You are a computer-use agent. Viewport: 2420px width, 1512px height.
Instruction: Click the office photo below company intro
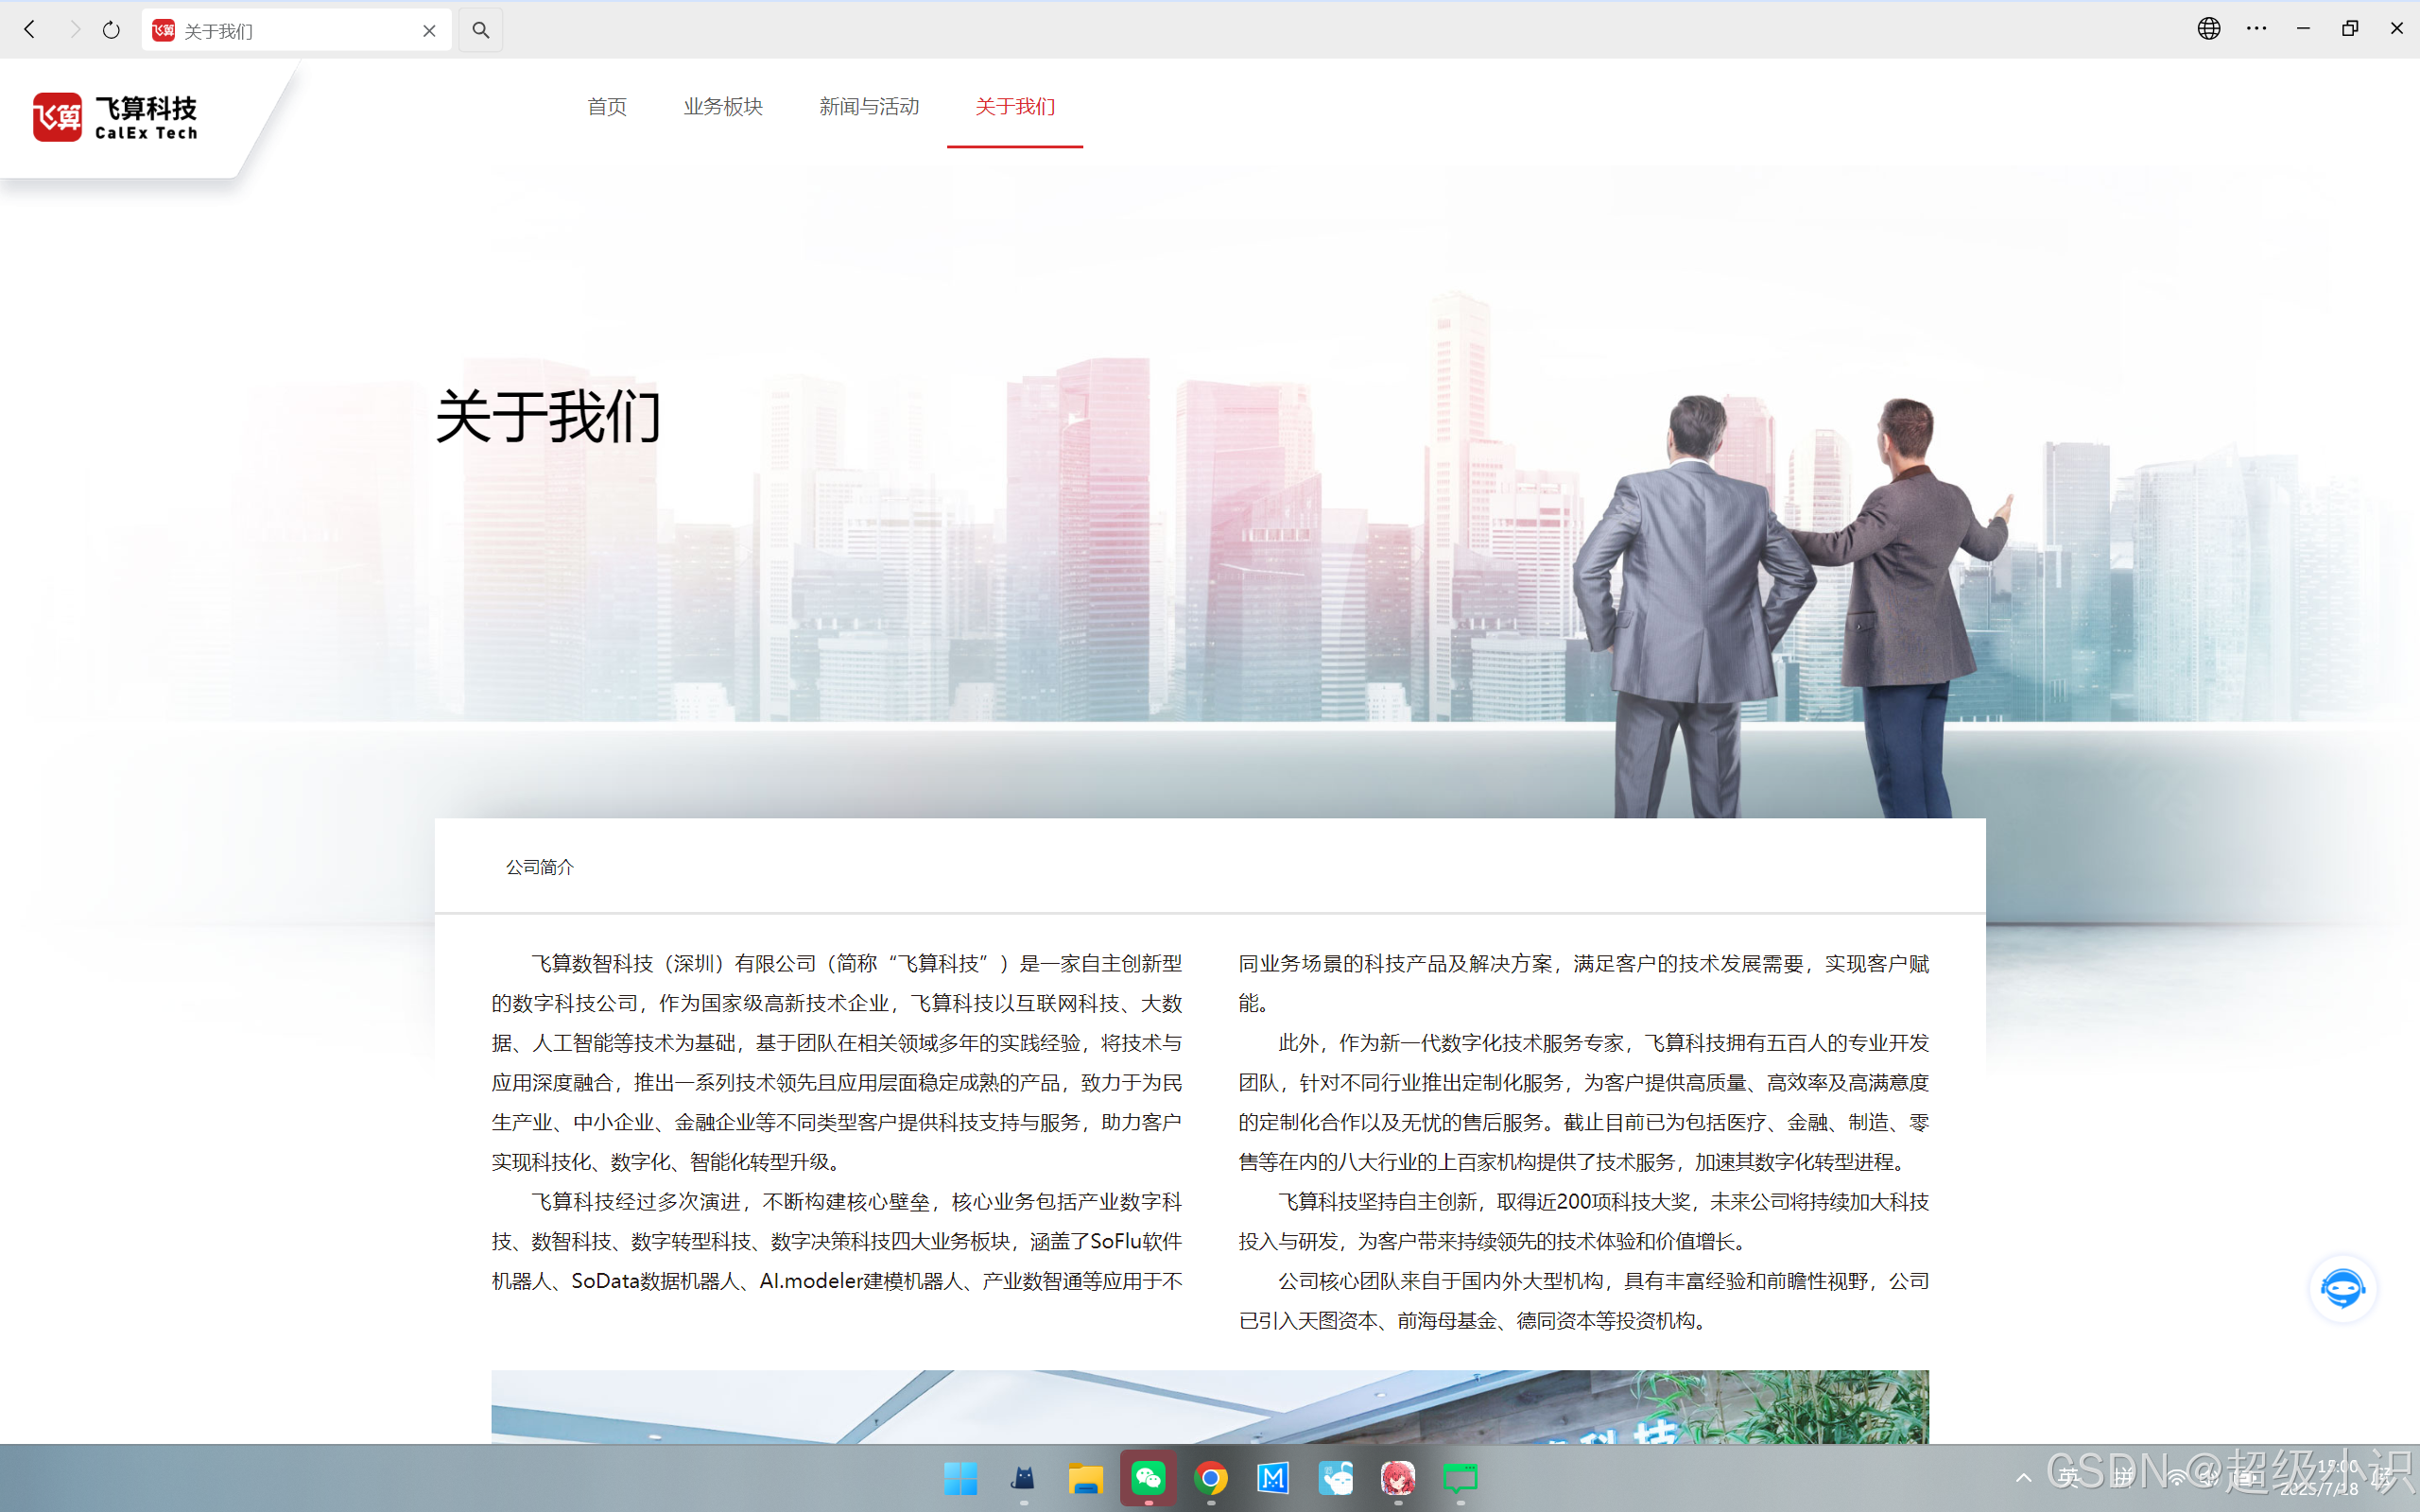coord(1210,1406)
